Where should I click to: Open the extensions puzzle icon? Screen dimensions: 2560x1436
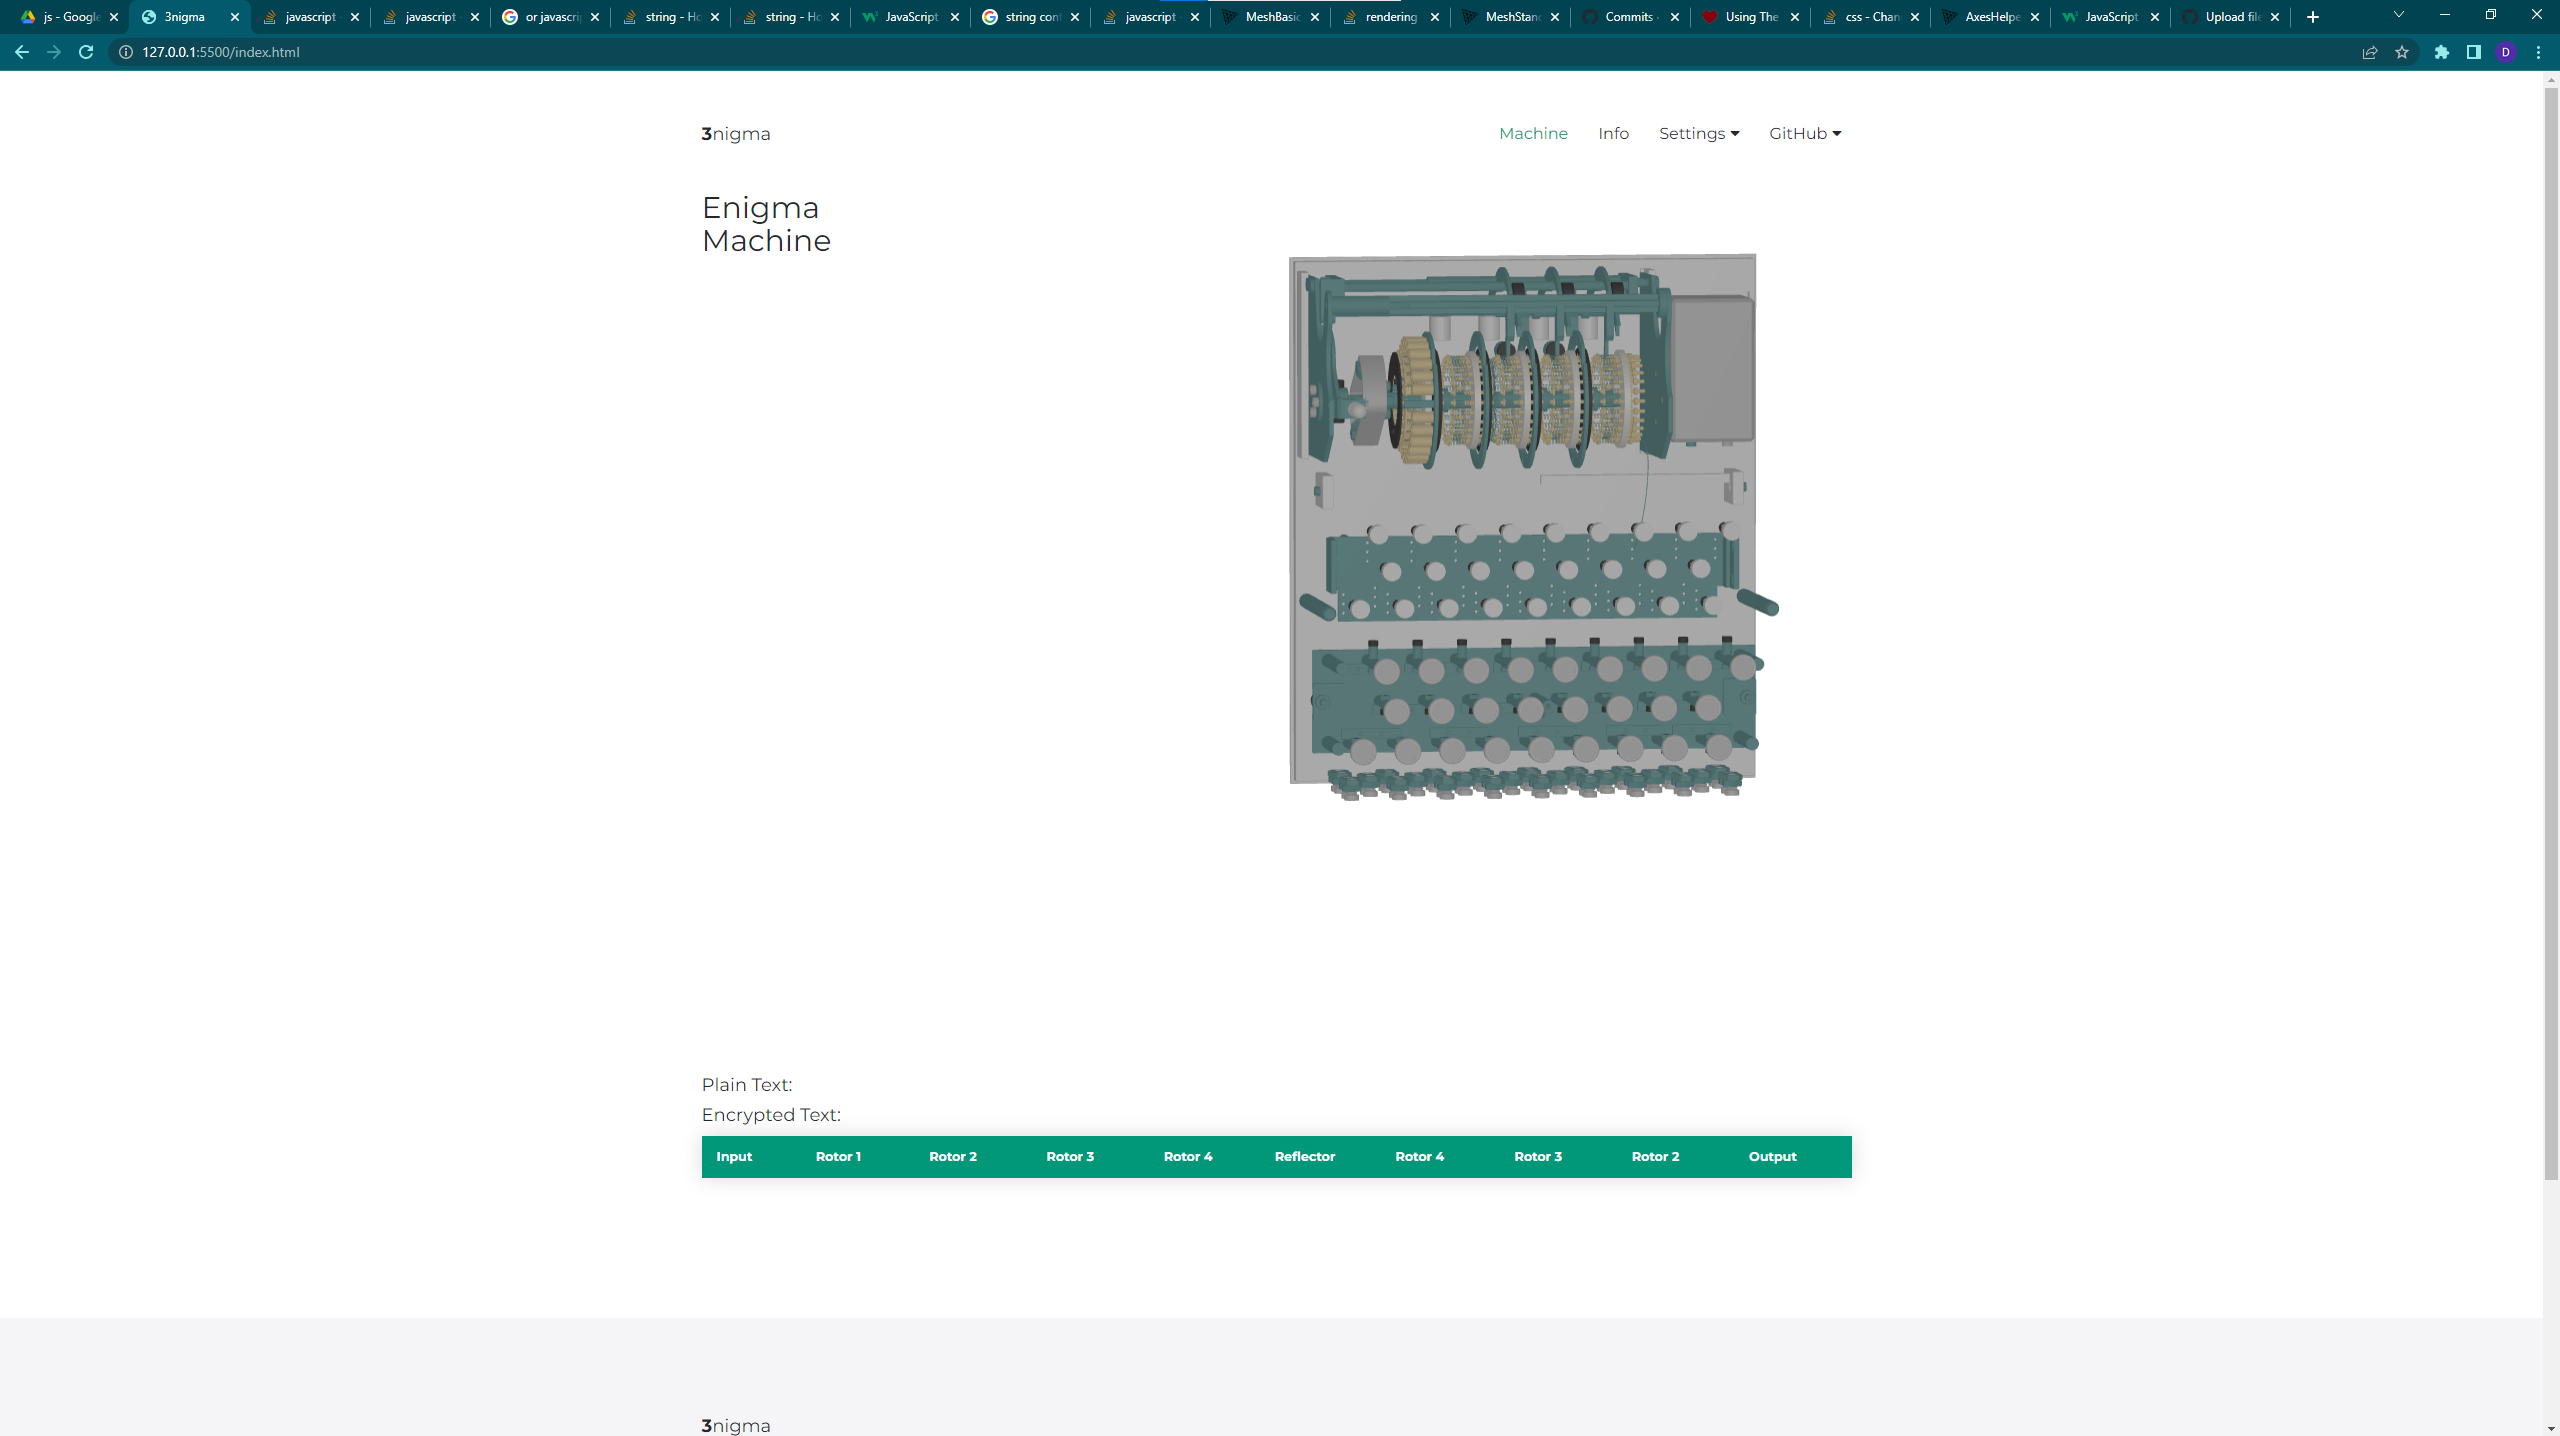tap(2442, 52)
